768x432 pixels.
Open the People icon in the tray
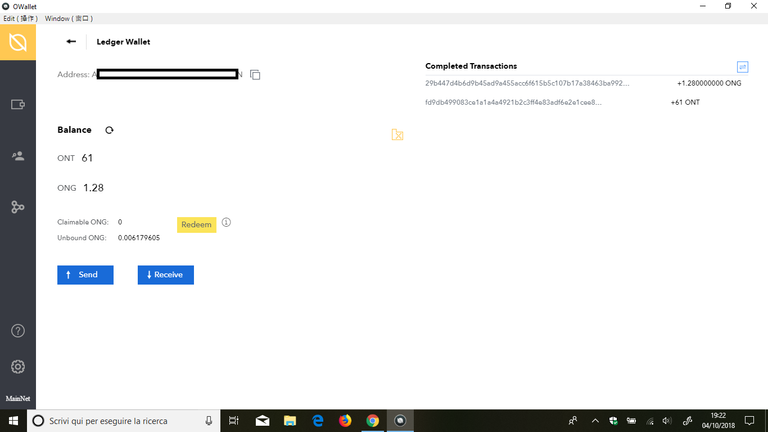coord(573,421)
